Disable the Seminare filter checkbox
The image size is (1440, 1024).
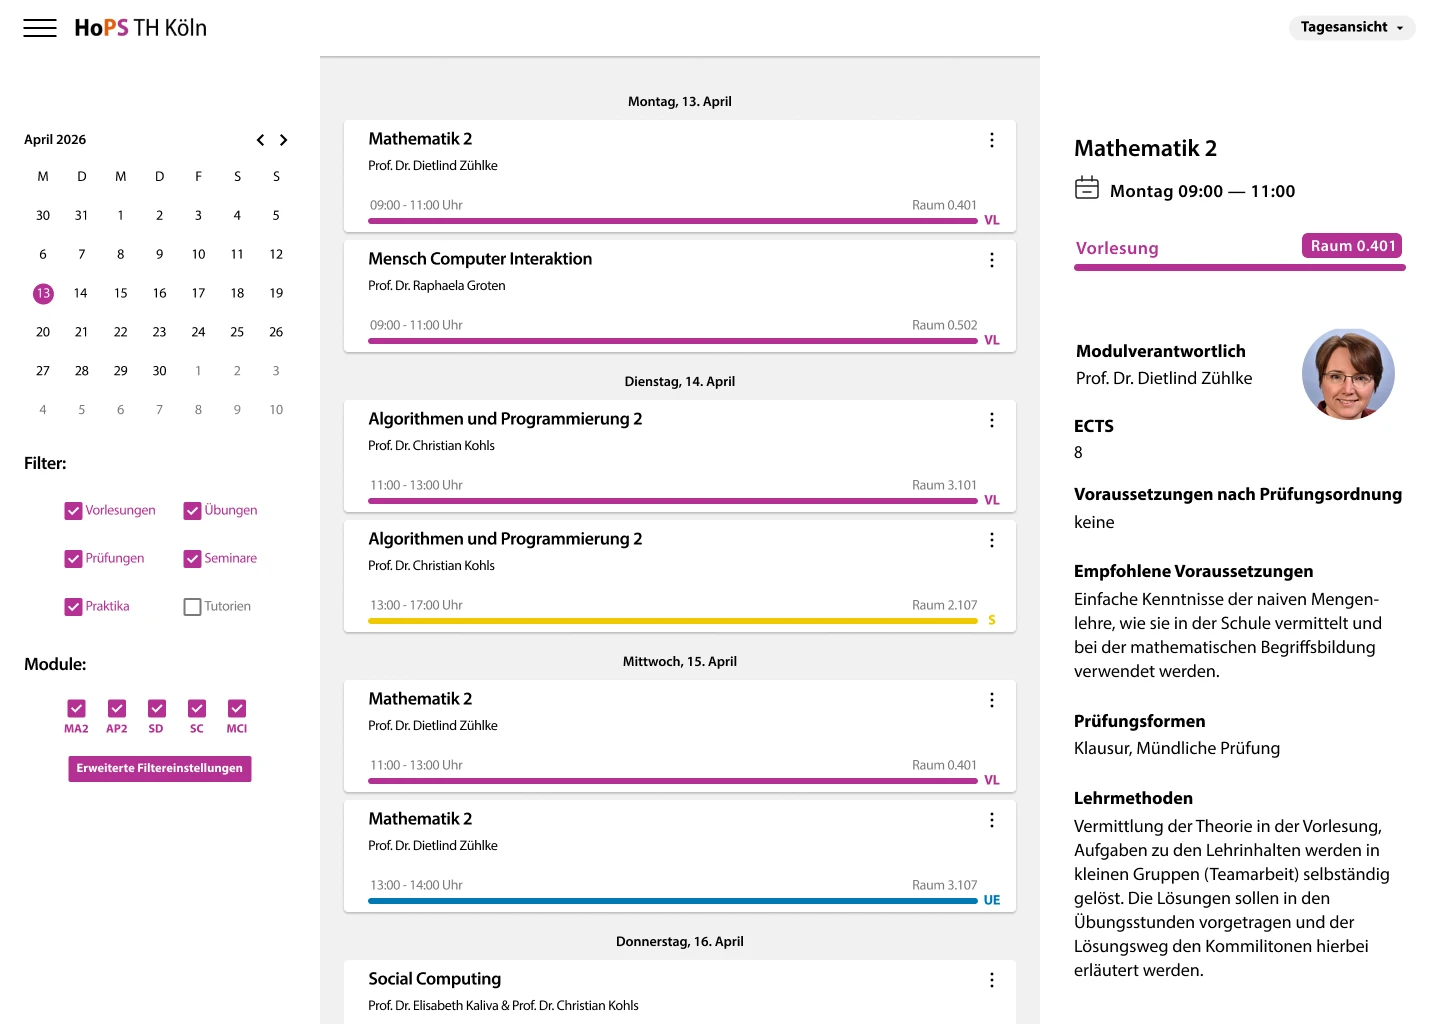[193, 559]
